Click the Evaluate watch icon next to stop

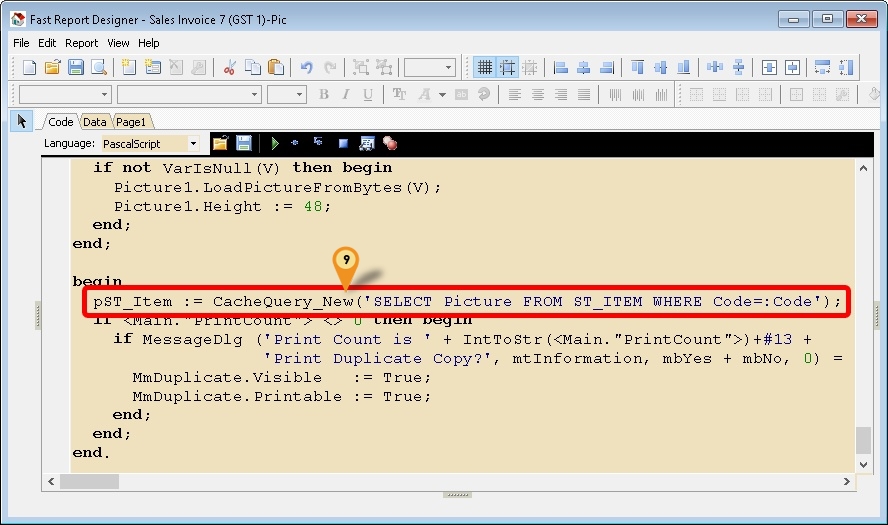click(x=366, y=144)
